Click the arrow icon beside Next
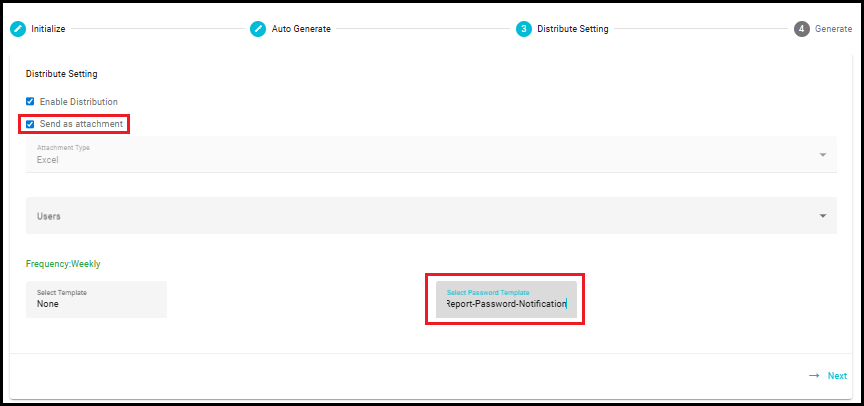Screen dimensions: 864x406 point(814,376)
